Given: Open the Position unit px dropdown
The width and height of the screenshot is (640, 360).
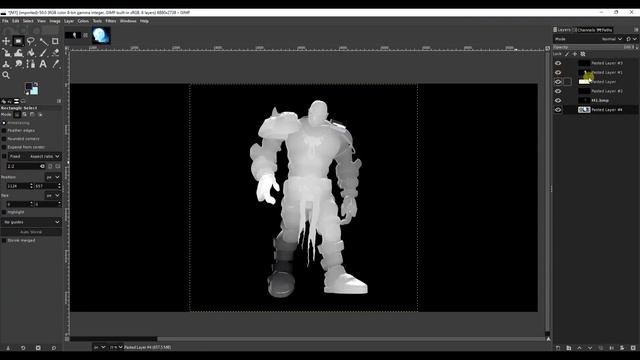Looking at the screenshot, I should 53,177.
